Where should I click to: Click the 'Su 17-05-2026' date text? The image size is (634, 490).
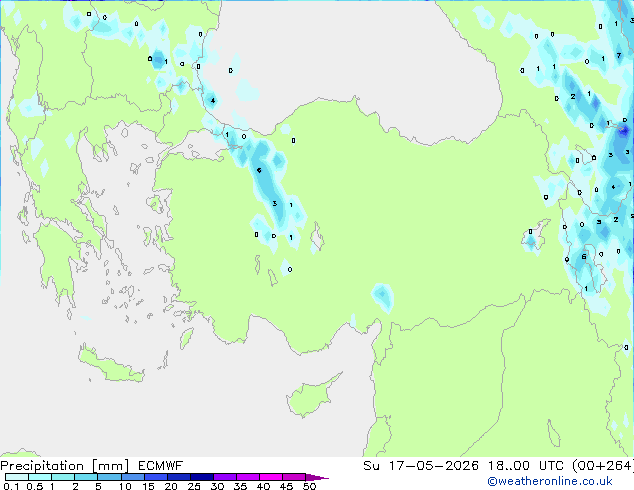click(421, 466)
